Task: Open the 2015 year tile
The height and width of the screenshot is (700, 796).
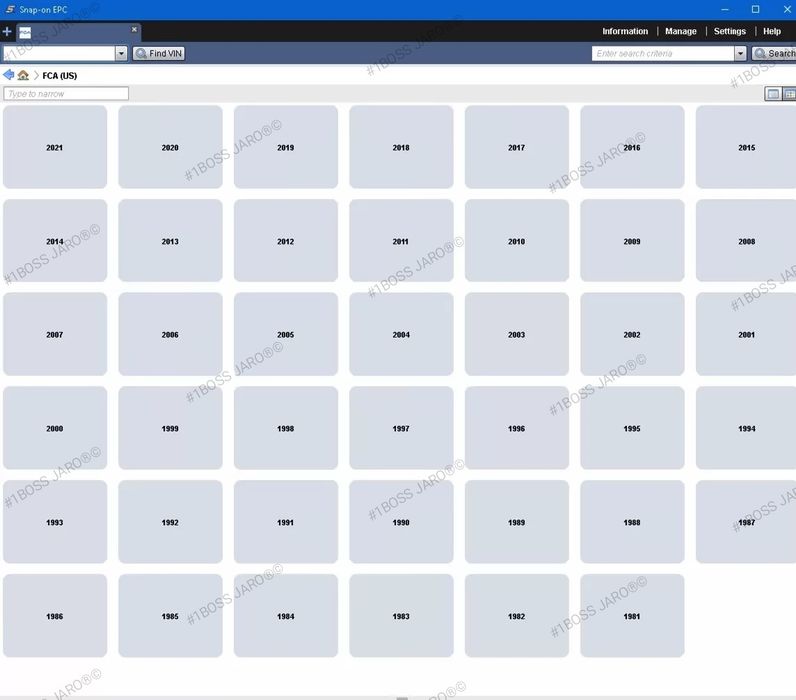Action: [746, 147]
